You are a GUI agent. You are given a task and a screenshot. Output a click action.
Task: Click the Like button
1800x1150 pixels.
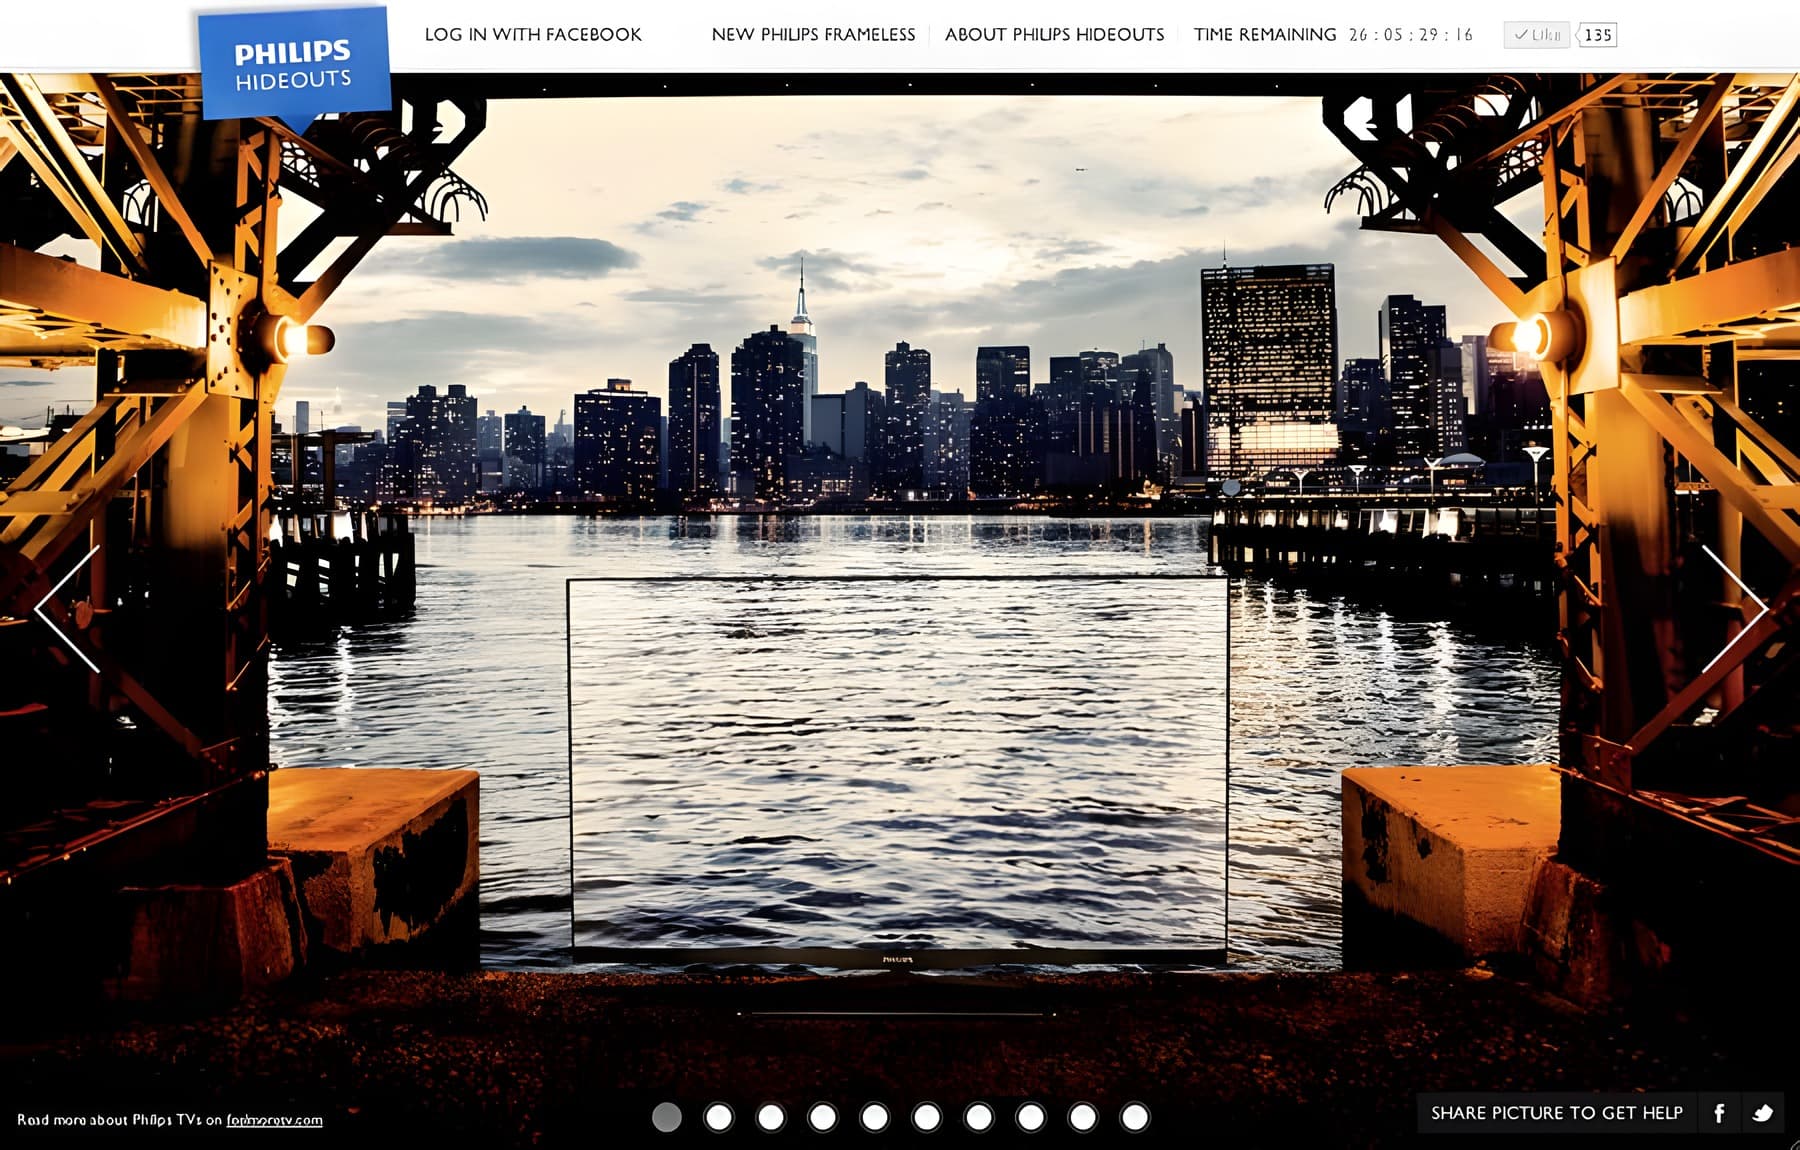pyautogui.click(x=1537, y=35)
